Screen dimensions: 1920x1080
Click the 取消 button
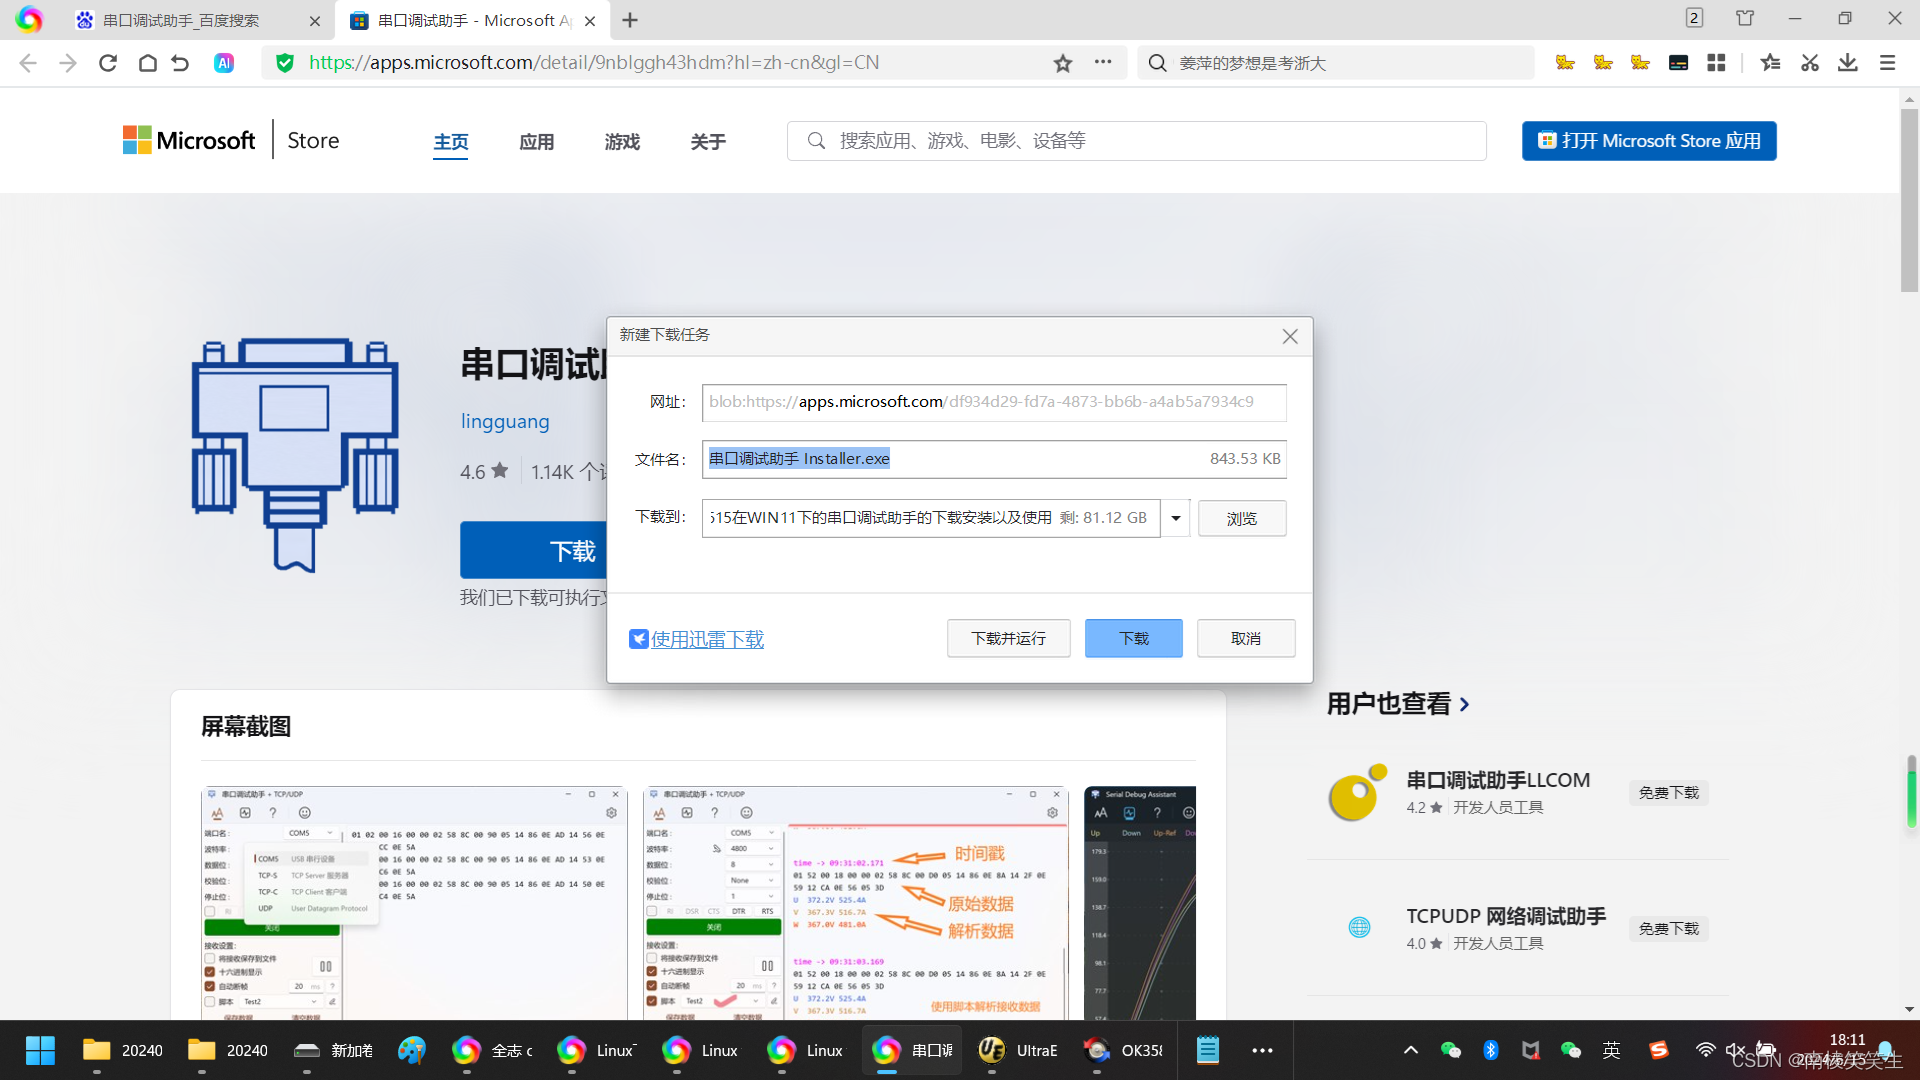click(x=1246, y=638)
